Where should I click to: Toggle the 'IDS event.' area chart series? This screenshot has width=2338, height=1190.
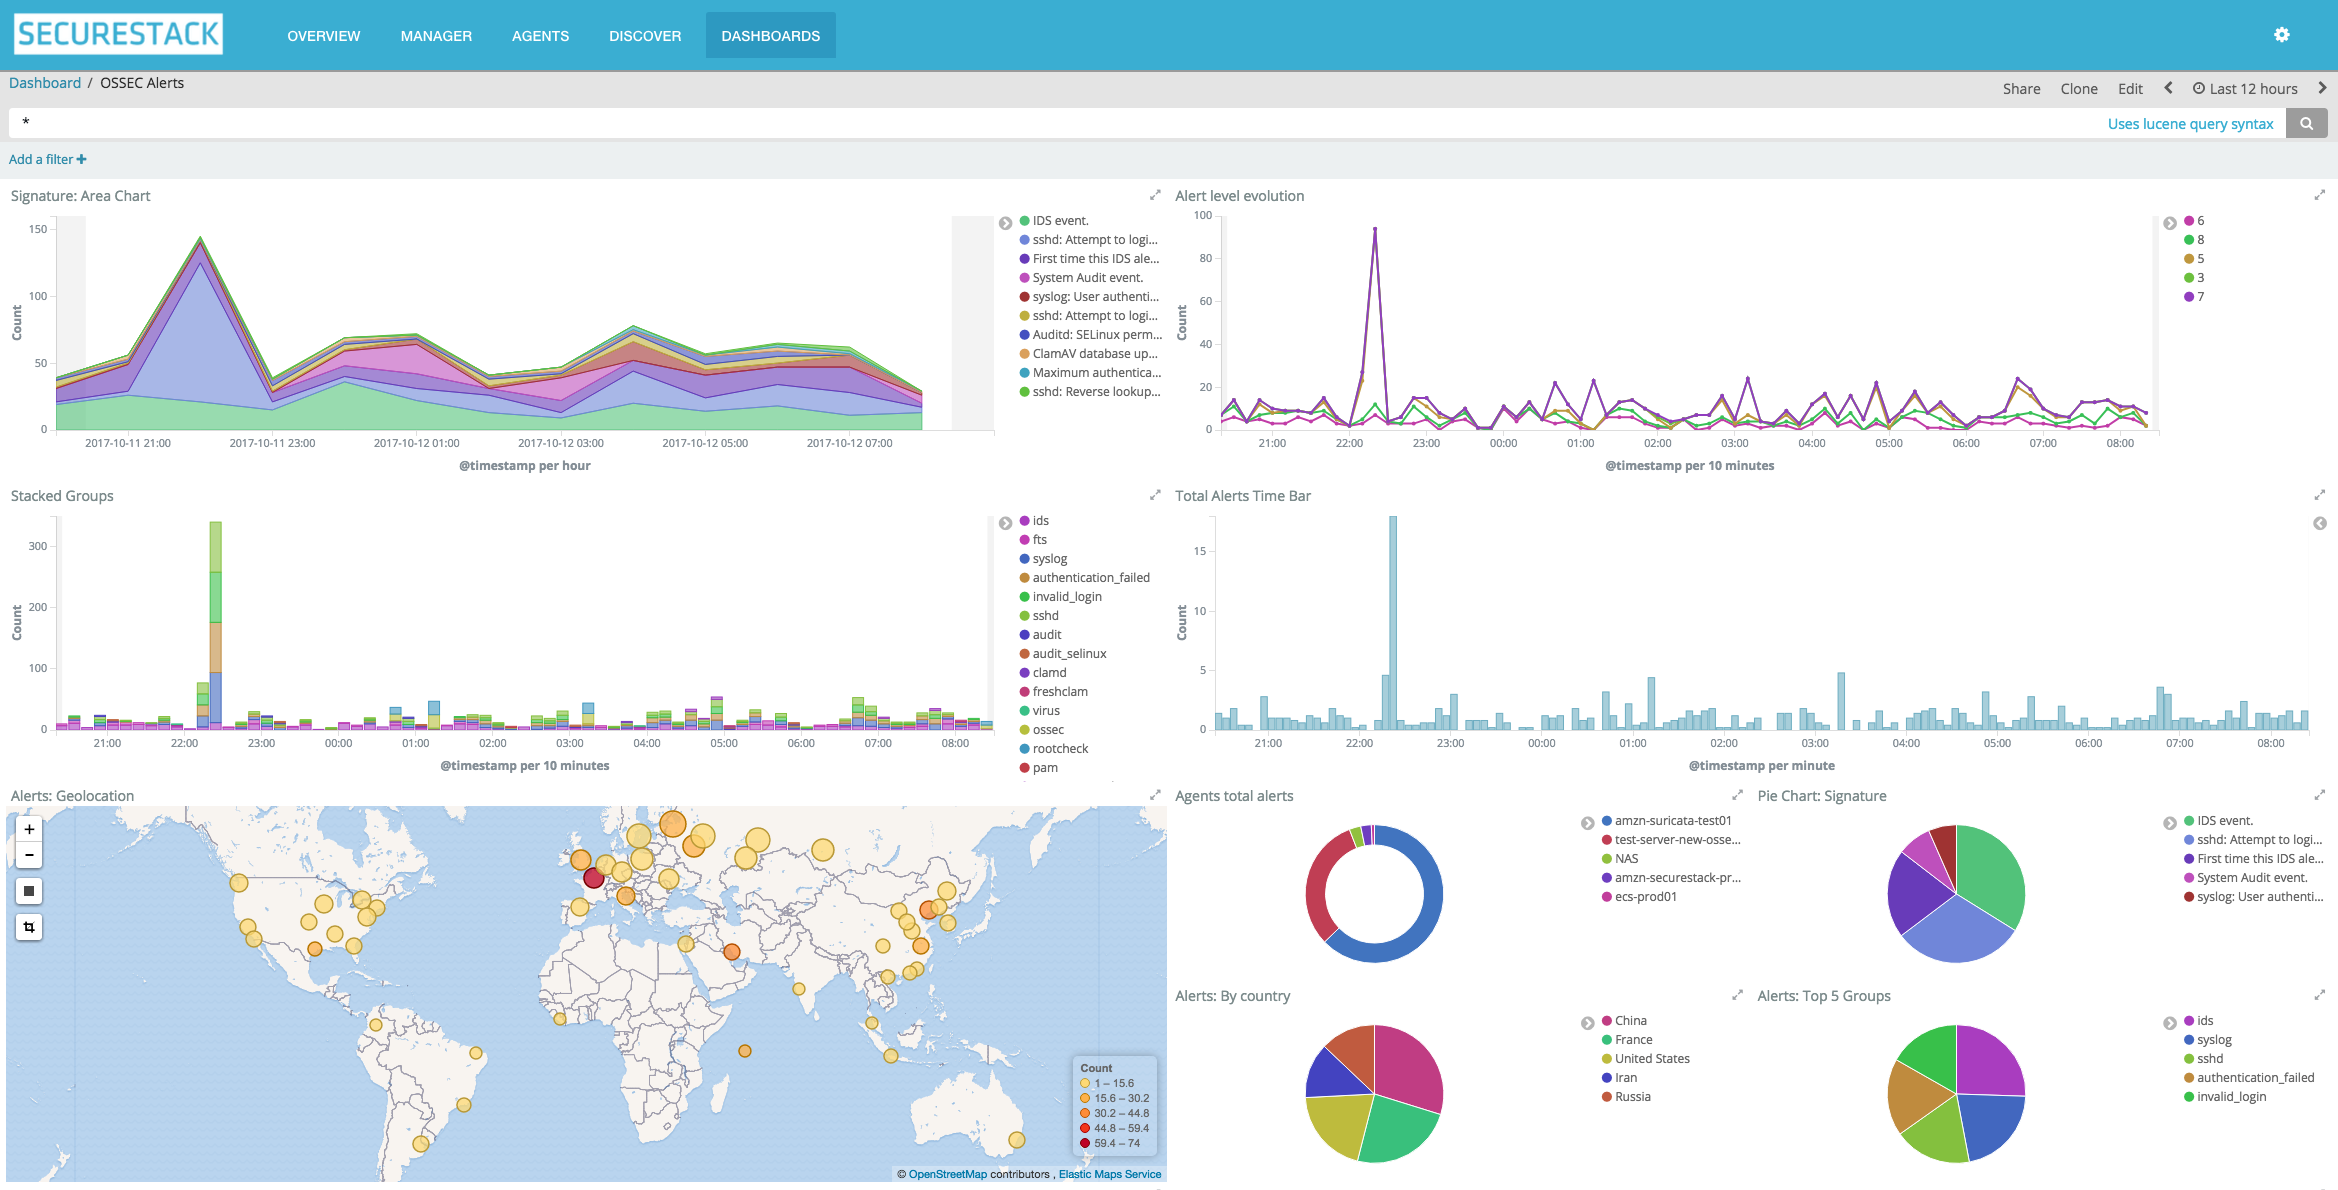pyautogui.click(x=1060, y=221)
